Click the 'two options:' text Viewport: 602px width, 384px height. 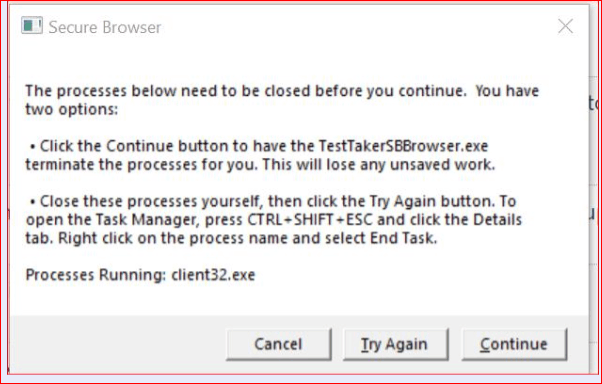click(71, 110)
